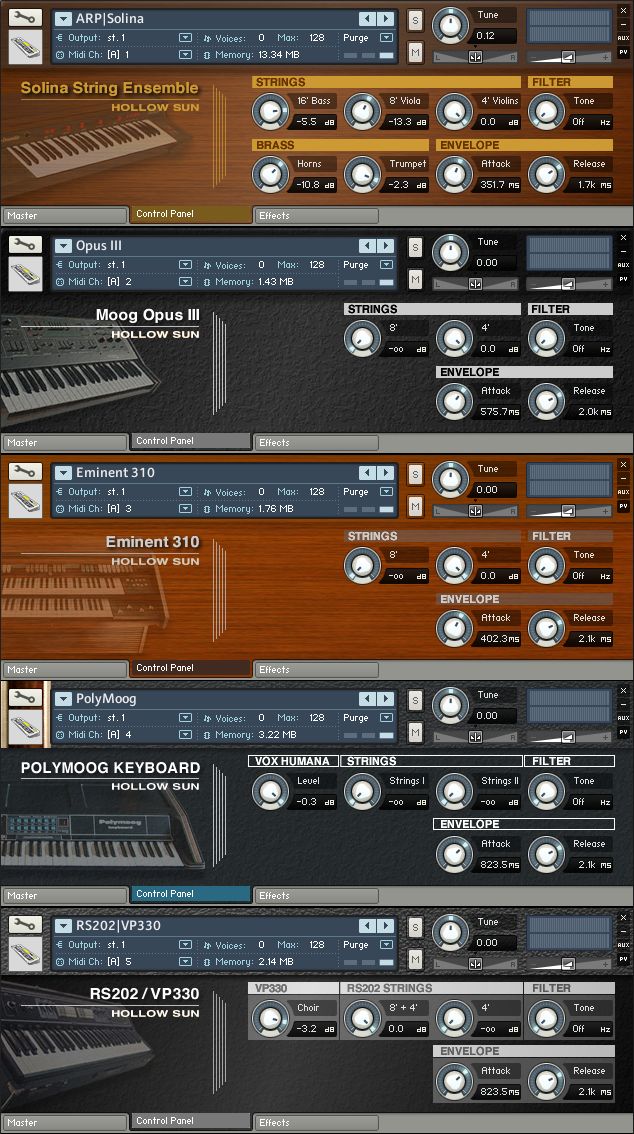
Task: Open Opus III Midi Ch dropdown arrow
Action: coord(186,281)
